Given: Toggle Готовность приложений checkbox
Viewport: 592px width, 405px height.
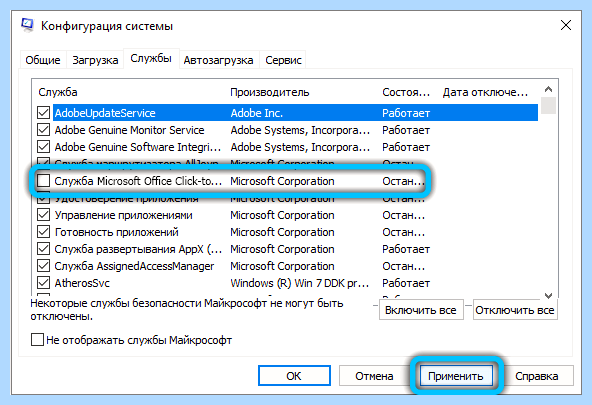Looking at the screenshot, I should pyautogui.click(x=43, y=232).
